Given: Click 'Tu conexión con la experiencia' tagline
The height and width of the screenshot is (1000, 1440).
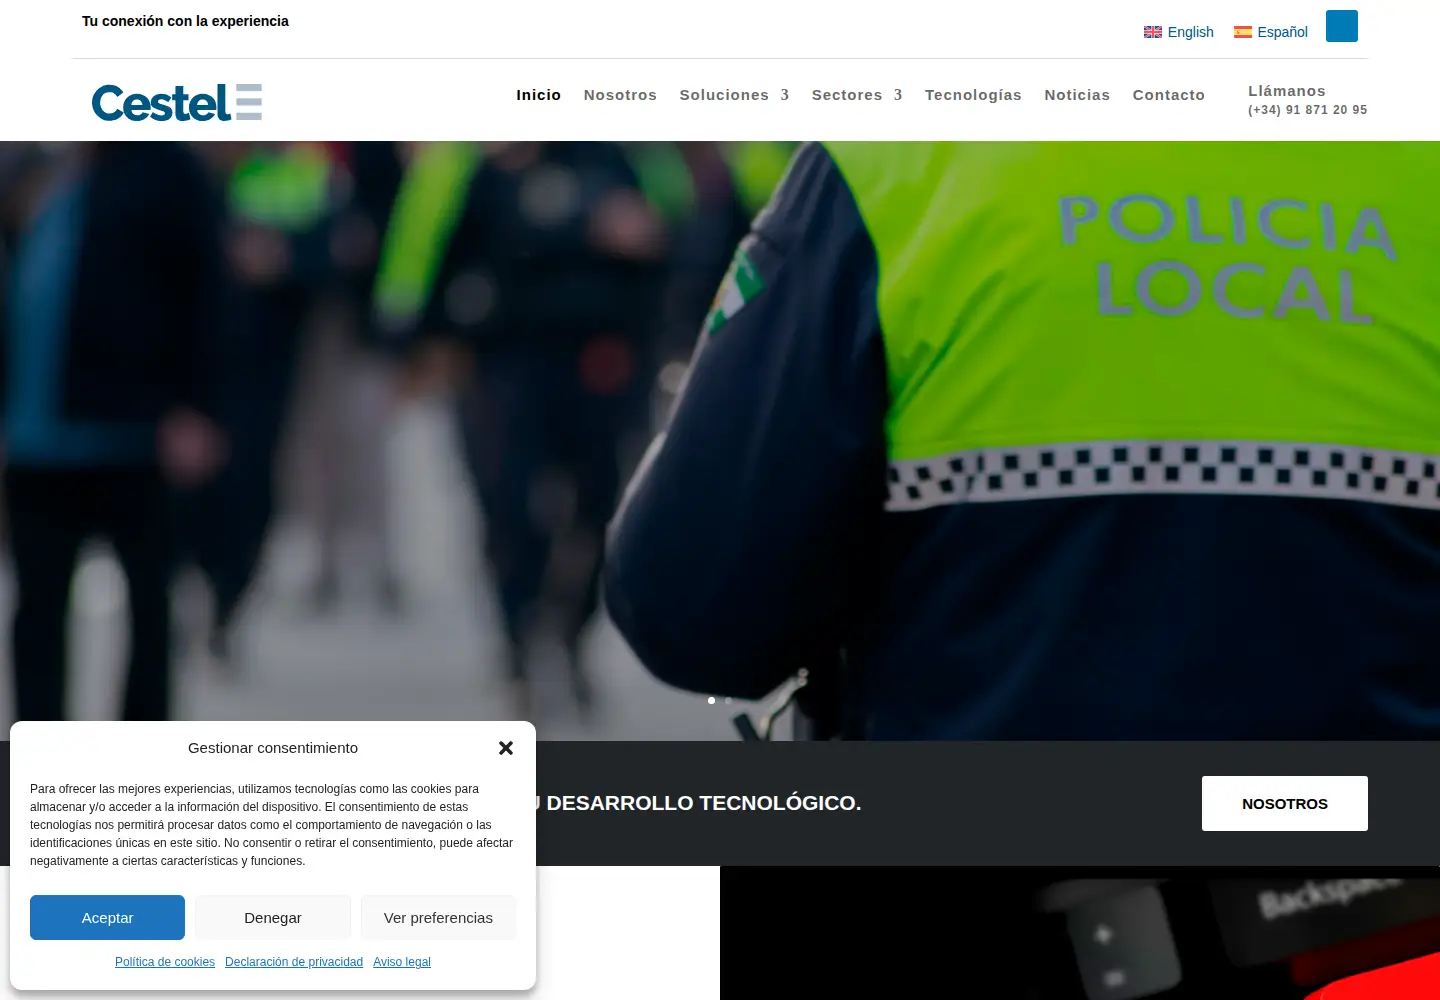Looking at the screenshot, I should tap(185, 21).
